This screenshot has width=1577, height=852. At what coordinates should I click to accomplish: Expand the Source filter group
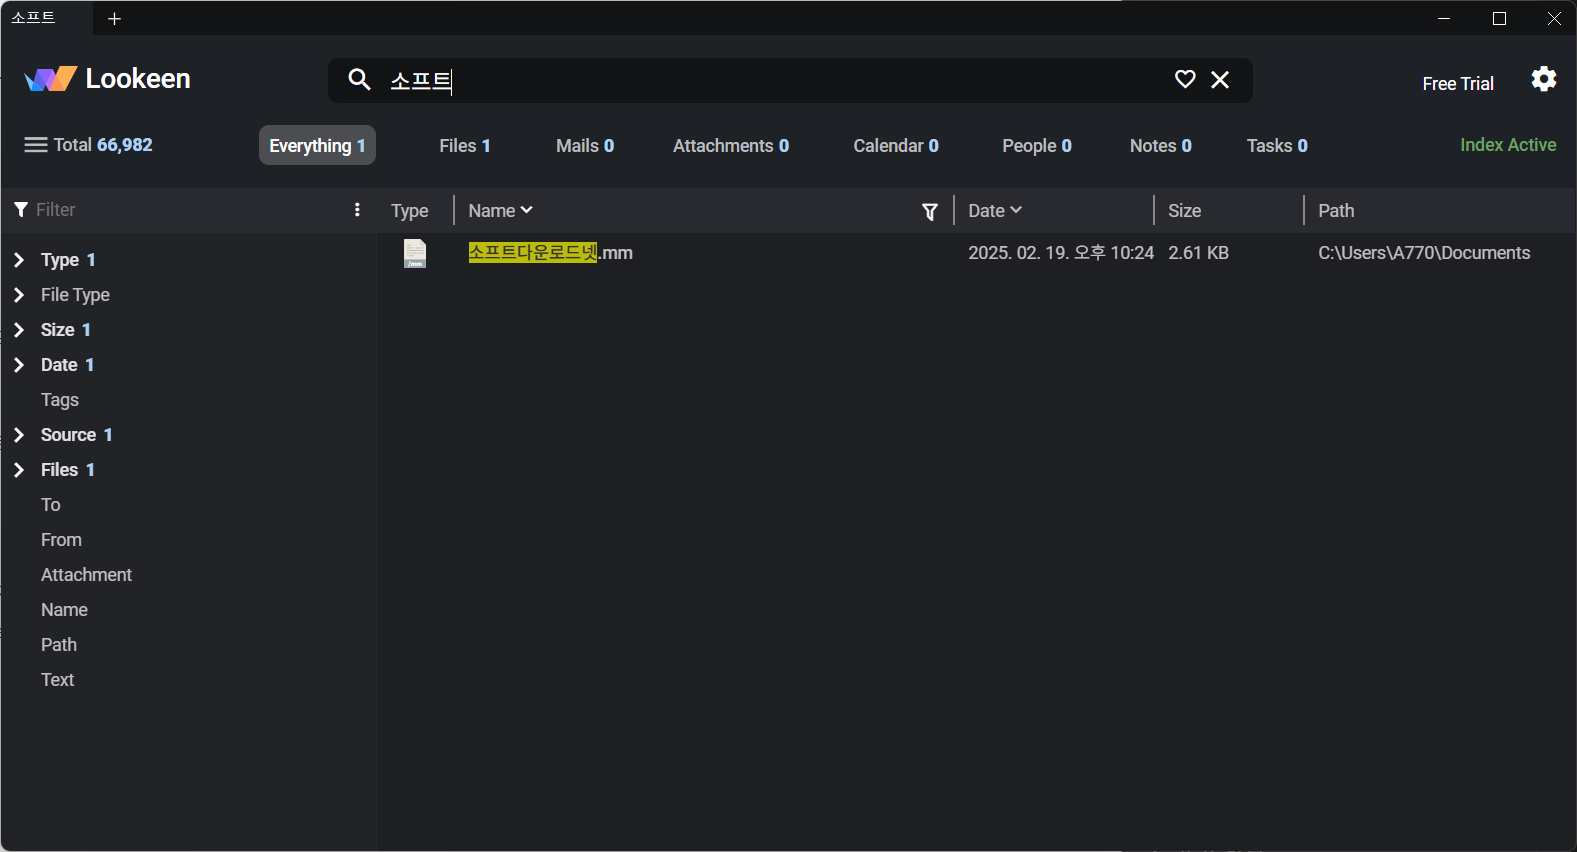click(19, 435)
